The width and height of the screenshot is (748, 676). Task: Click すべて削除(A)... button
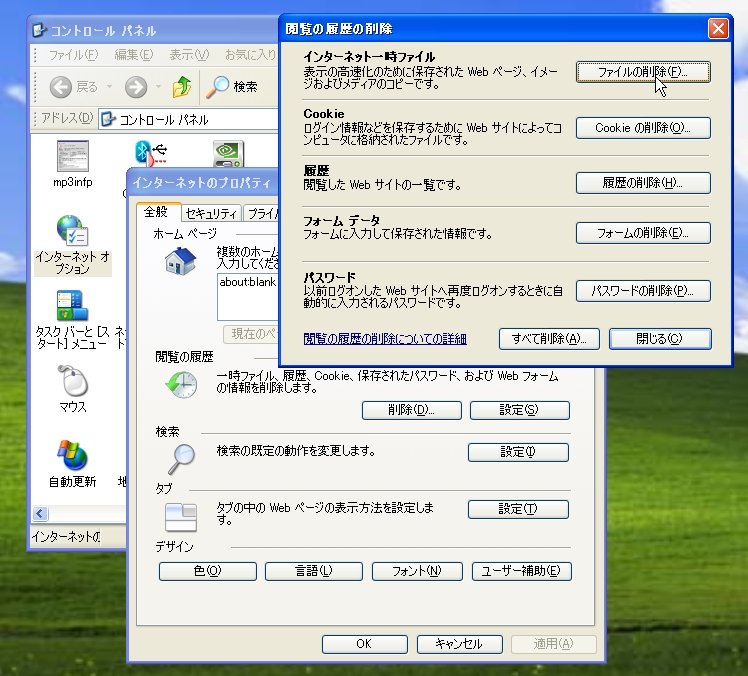(549, 339)
